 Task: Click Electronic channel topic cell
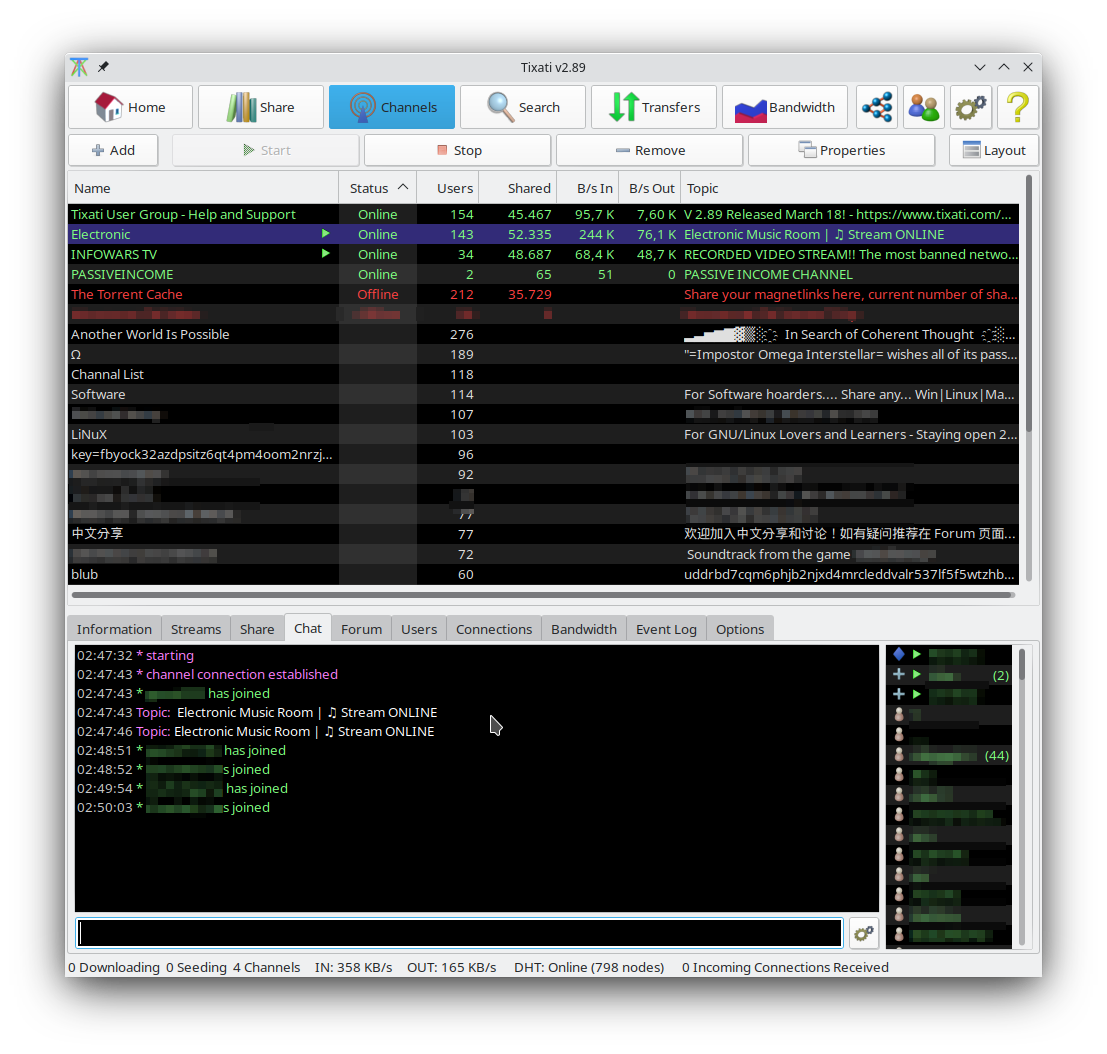point(850,234)
